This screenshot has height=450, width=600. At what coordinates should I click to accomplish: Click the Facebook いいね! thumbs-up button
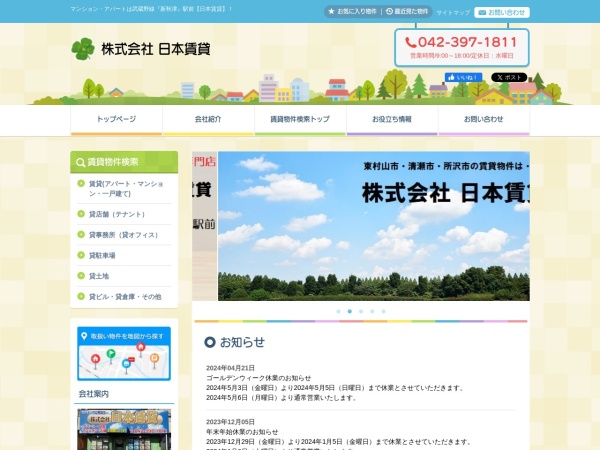point(463,77)
